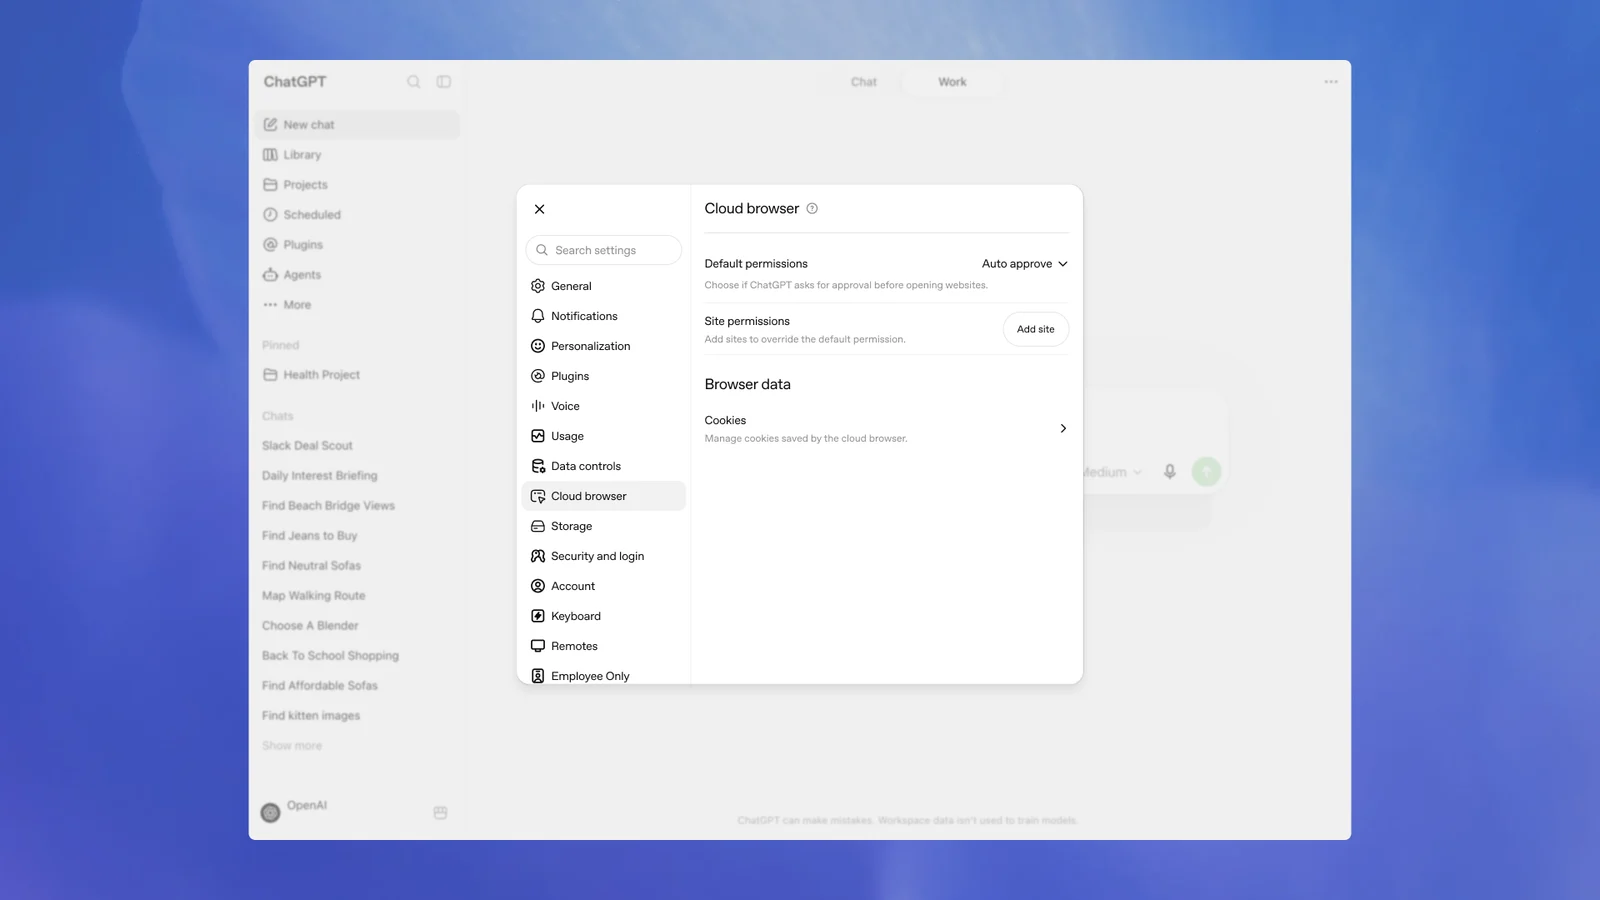Open the three-dot menu at top right
Screen dimensions: 1600x900
tap(1331, 82)
